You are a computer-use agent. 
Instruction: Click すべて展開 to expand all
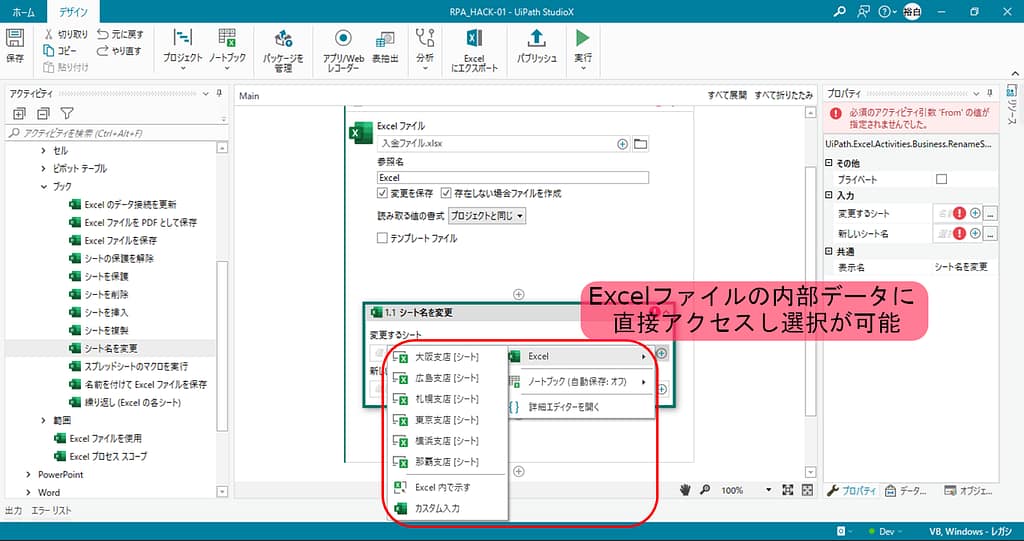point(727,96)
